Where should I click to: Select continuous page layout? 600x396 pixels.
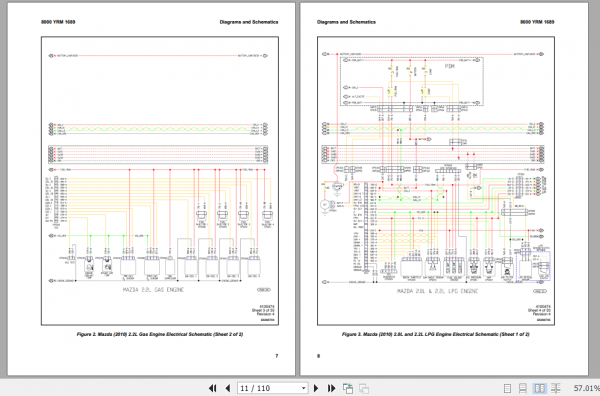[x=522, y=388]
